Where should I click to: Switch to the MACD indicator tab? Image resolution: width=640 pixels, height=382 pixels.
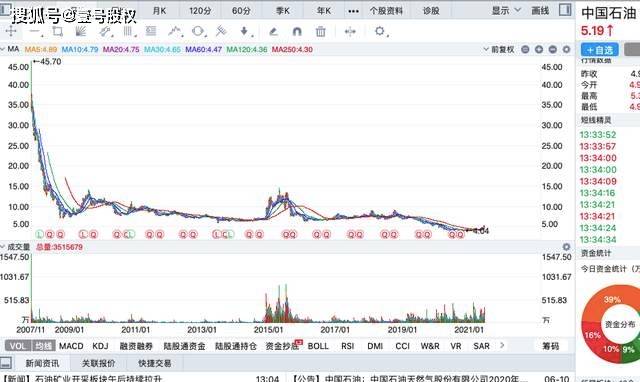[71, 346]
